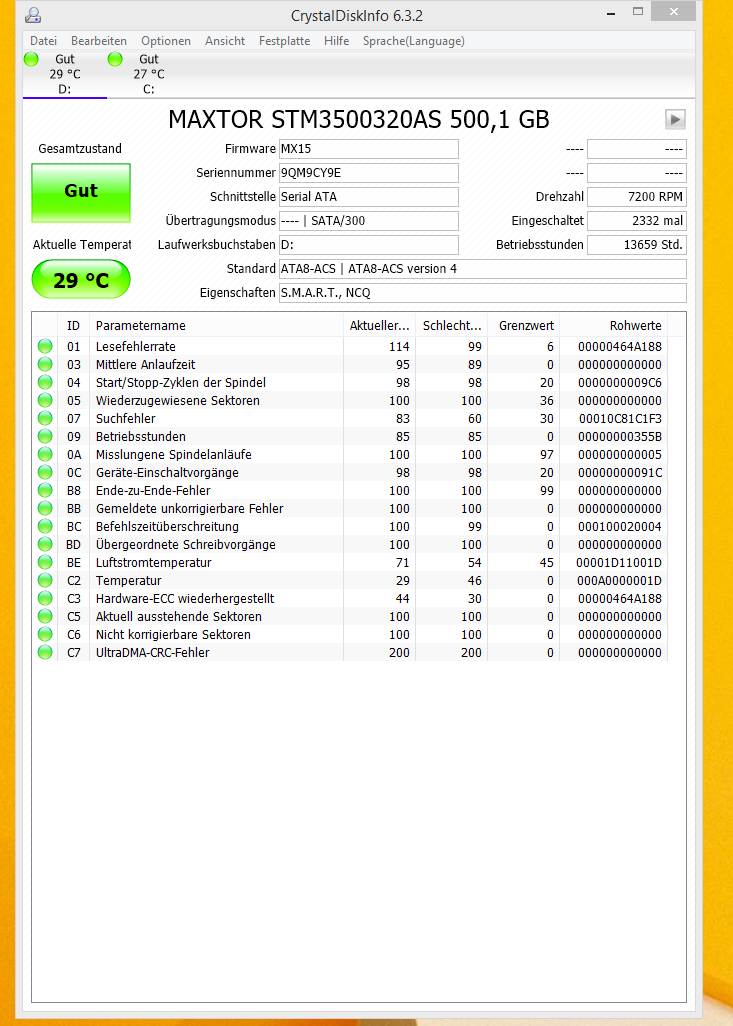Viewport: 733px width, 1026px height.
Task: Click the Laufwerksbuchstaben field D:
Action: [368, 245]
